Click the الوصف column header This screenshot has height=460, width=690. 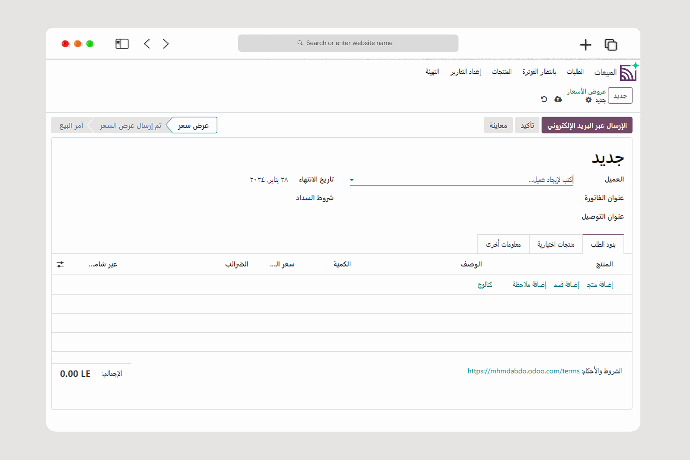tap(471, 264)
